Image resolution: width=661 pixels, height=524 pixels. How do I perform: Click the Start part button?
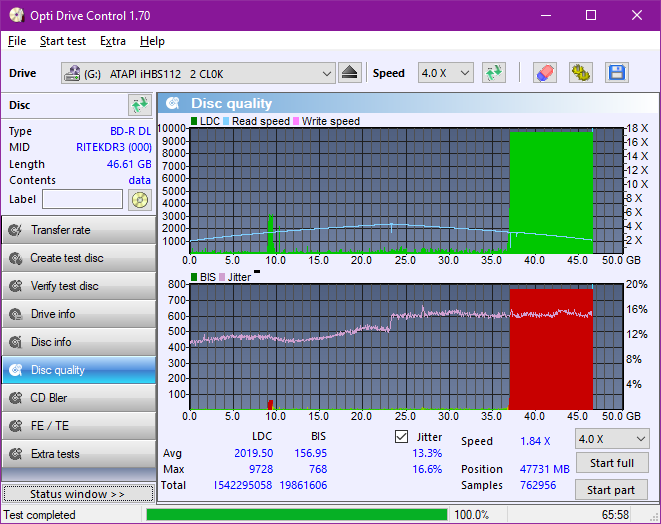[612, 490]
